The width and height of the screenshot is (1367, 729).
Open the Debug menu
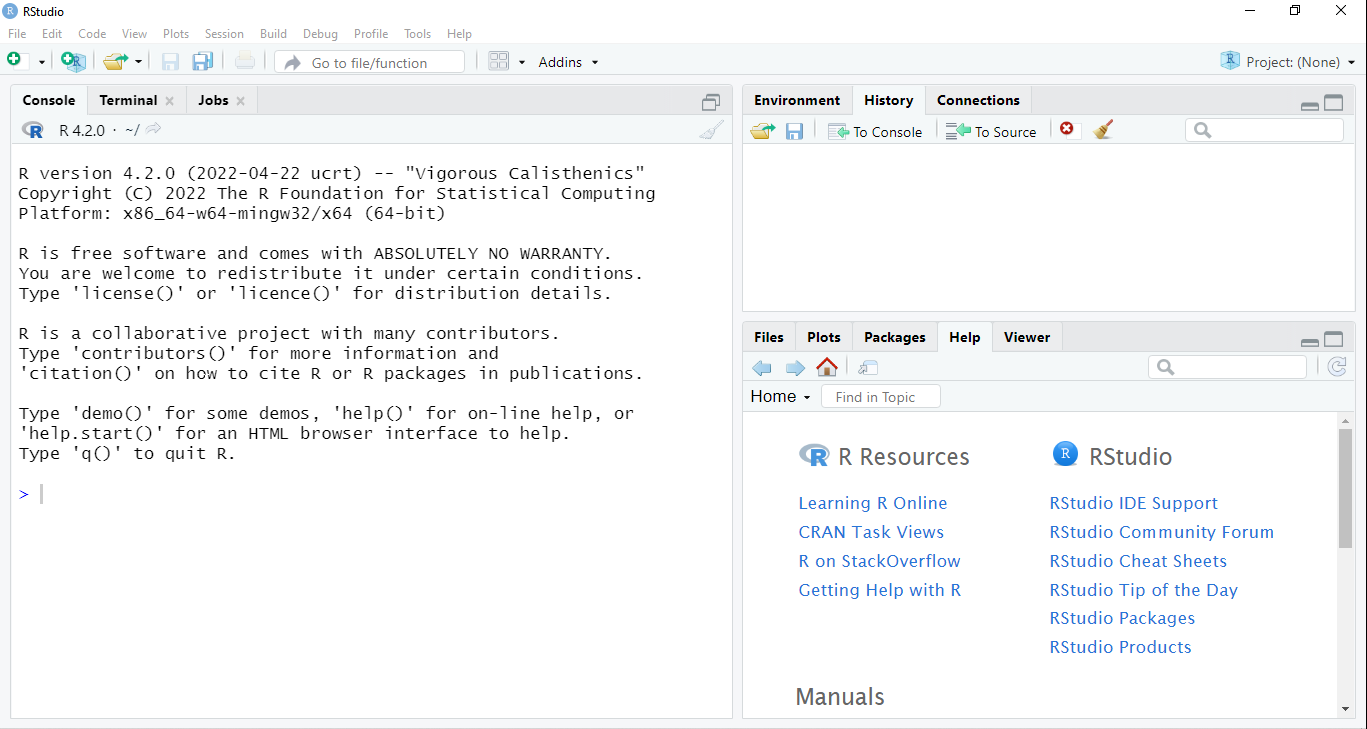point(320,34)
